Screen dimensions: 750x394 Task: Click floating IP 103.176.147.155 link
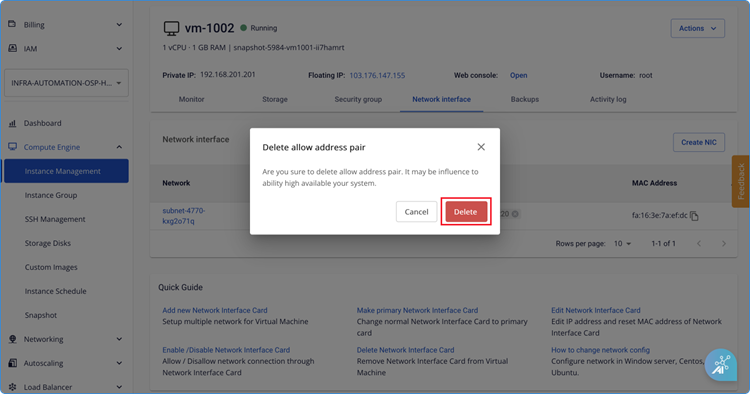point(377,76)
